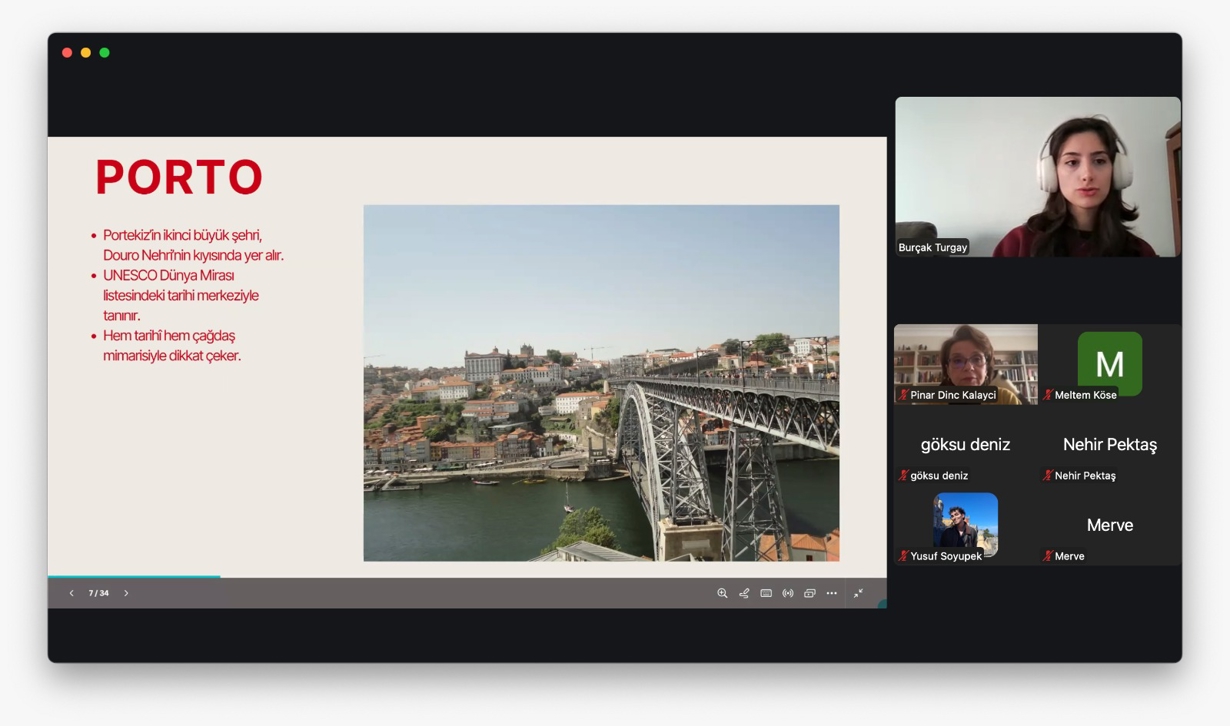Click the green macOS fullscreen window button

click(x=104, y=53)
